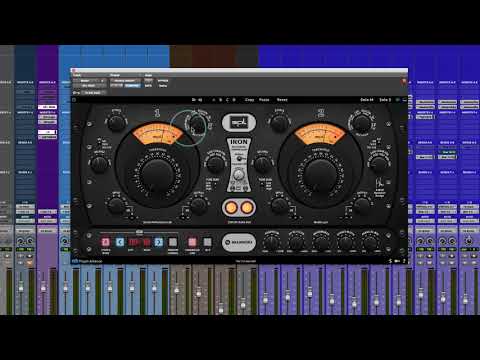480x360 pixels.
Task: Click the Brainworx logo badge
Action: 239,242
